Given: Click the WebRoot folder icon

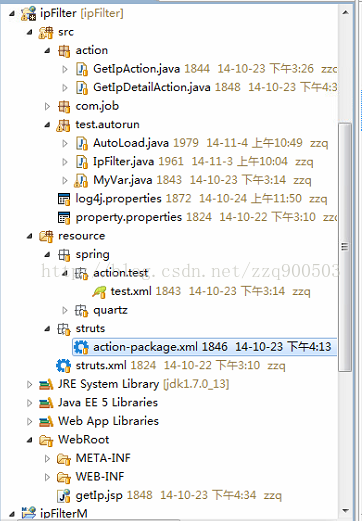Looking at the screenshot, I should click(46, 440).
